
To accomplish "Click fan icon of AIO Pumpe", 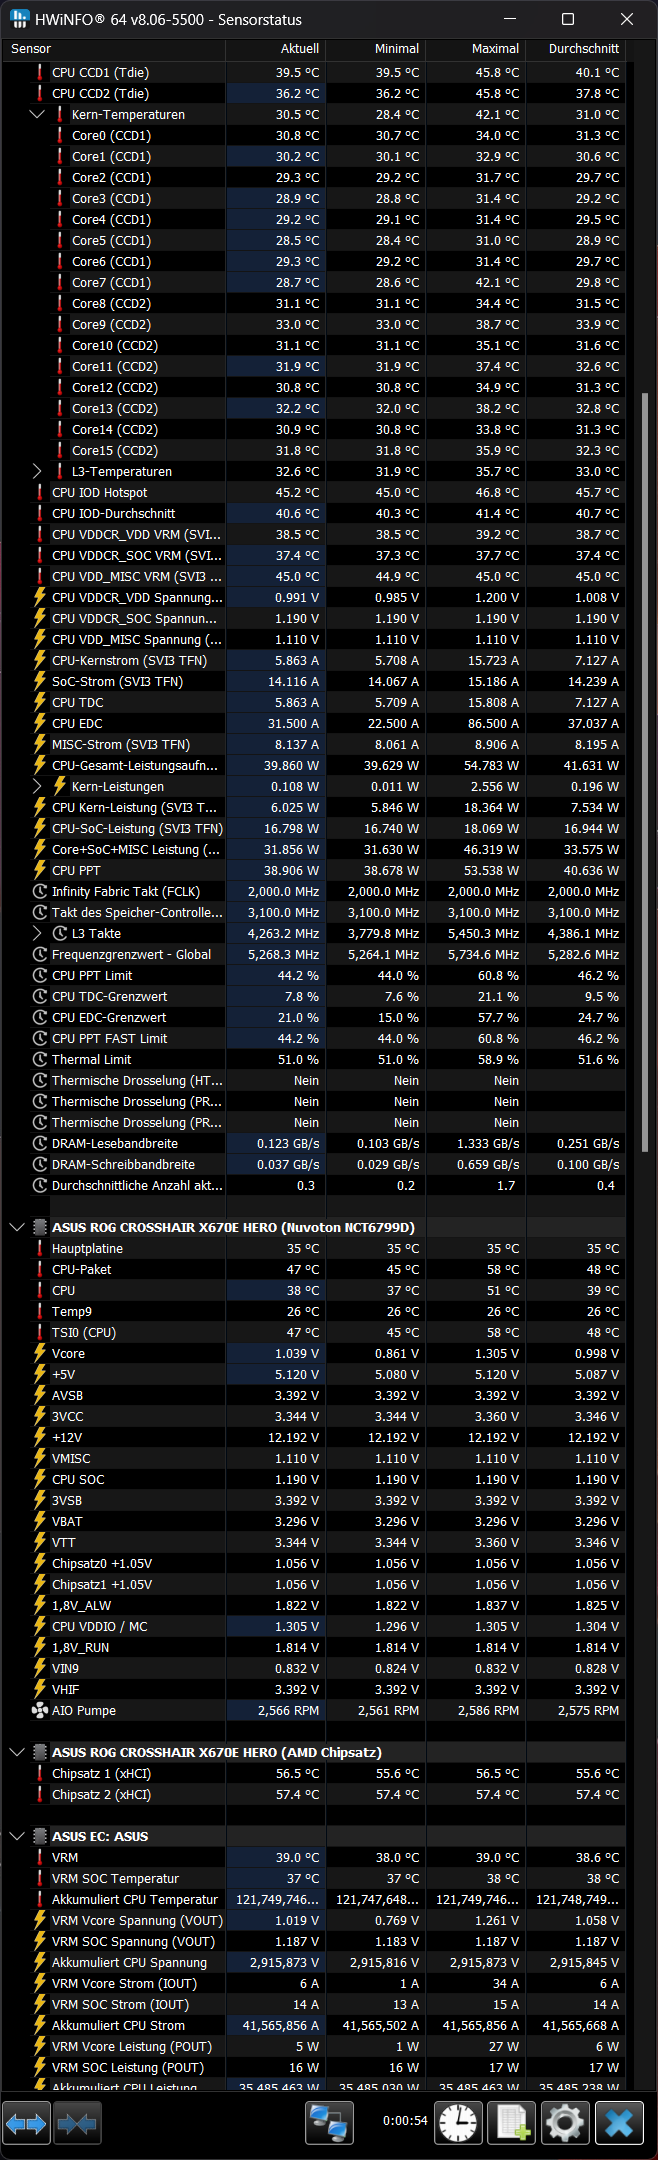I will point(40,1710).
